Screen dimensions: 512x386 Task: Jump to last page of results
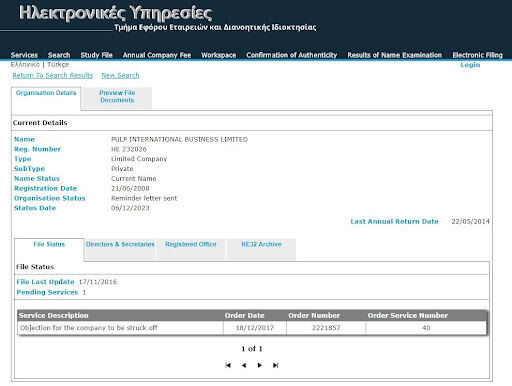point(276,365)
